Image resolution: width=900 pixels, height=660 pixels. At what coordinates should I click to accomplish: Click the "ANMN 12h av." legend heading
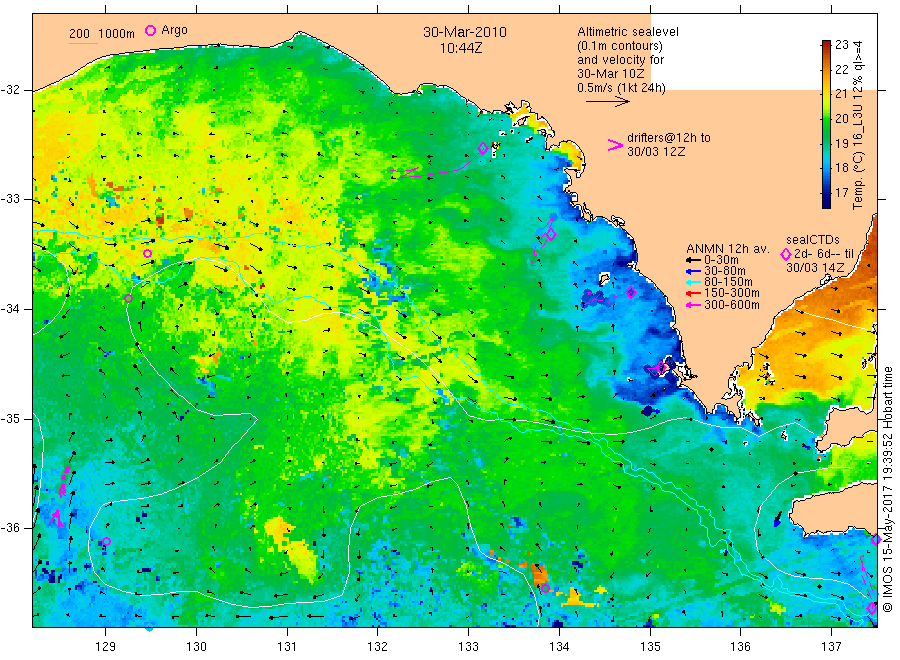click(x=728, y=249)
